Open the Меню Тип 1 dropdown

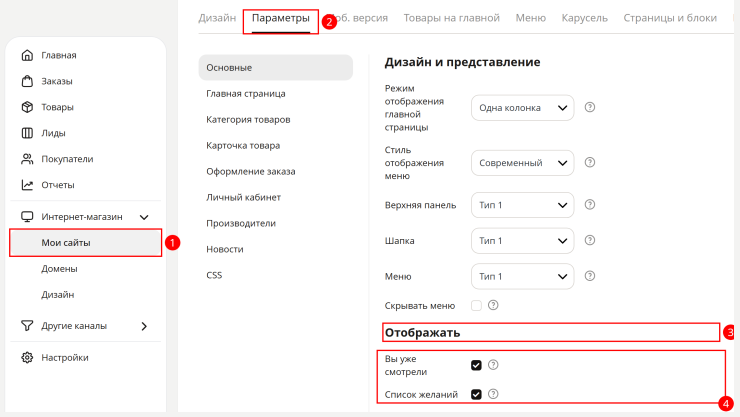pyautogui.click(x=522, y=277)
